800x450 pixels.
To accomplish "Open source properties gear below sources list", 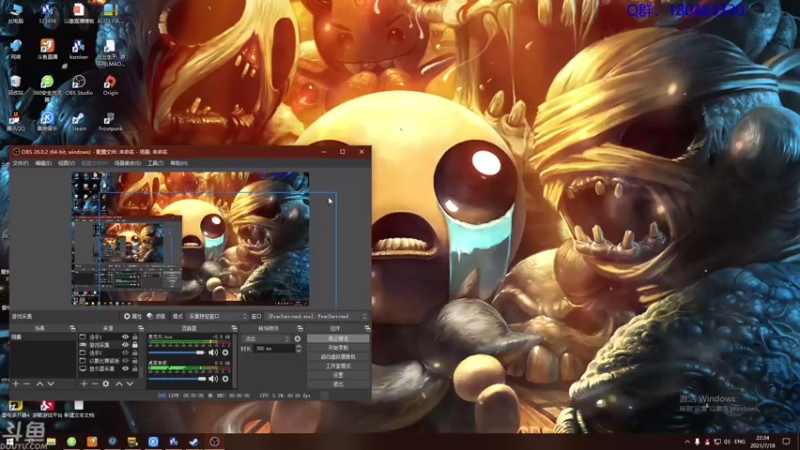I will point(106,384).
